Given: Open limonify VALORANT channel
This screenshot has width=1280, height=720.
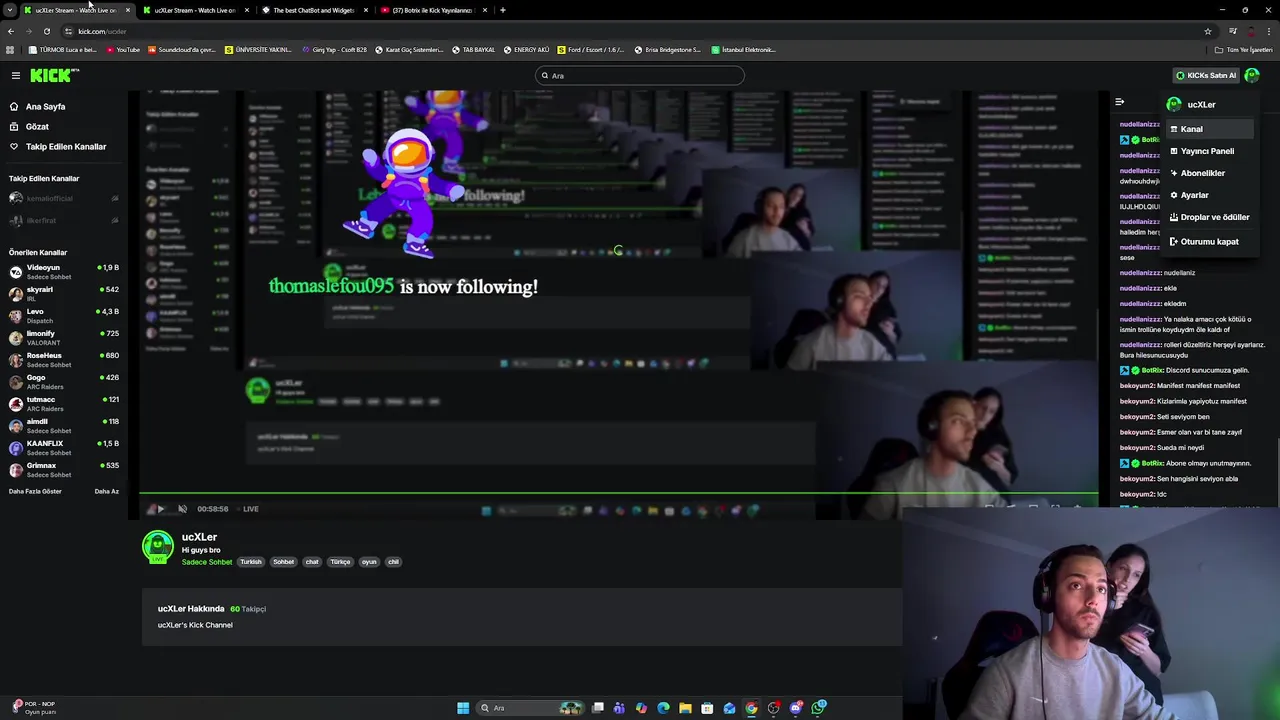Looking at the screenshot, I should coord(63,337).
